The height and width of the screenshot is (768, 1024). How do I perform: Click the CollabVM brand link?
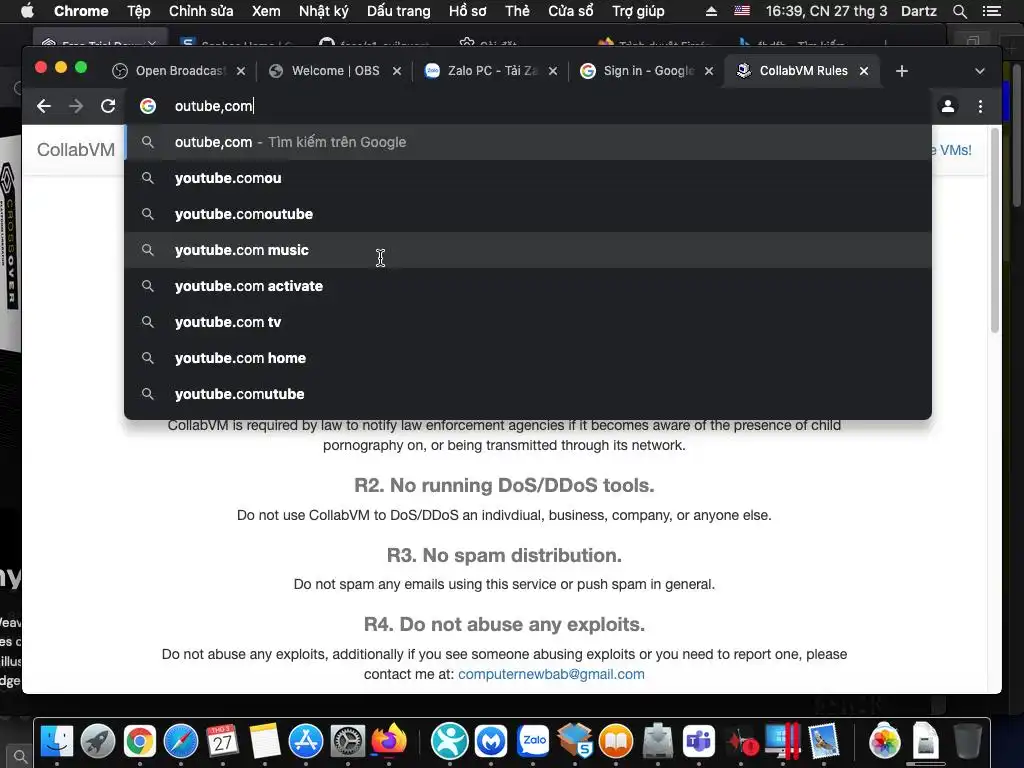(76, 150)
